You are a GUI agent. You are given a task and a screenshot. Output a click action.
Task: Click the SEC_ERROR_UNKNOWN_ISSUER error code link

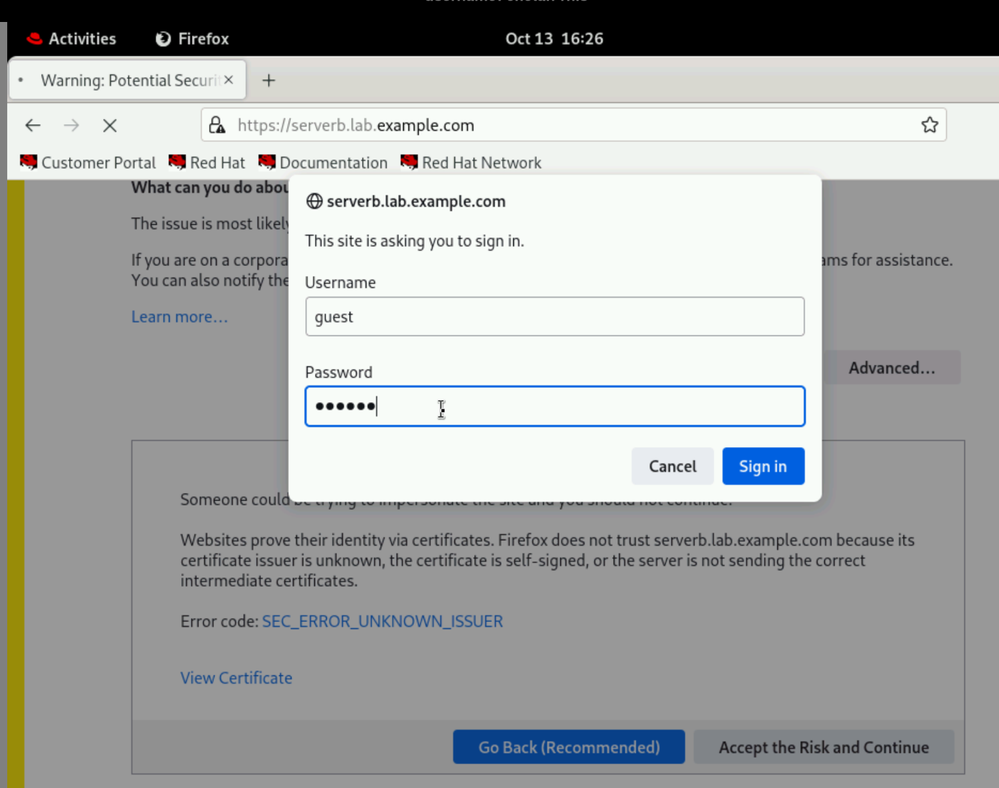pos(382,621)
